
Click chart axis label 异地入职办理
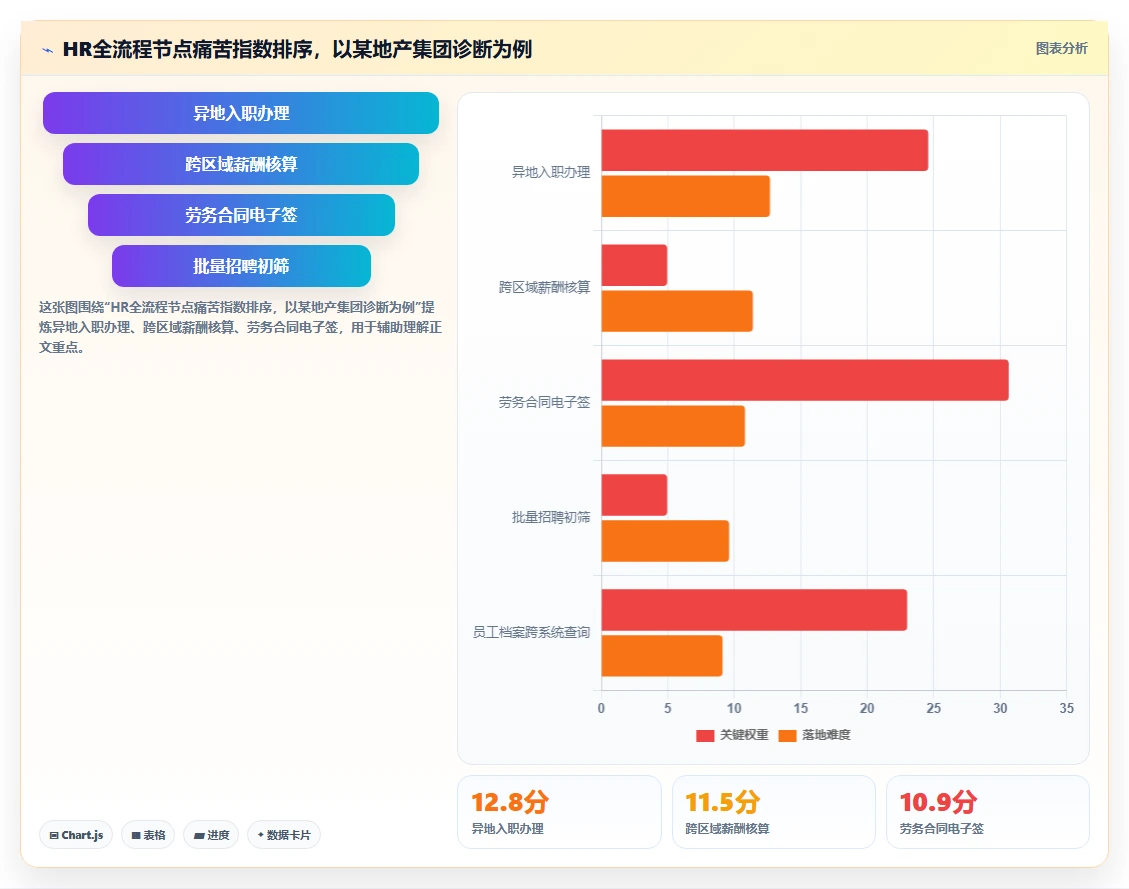(x=551, y=172)
